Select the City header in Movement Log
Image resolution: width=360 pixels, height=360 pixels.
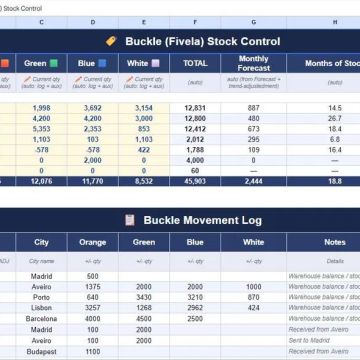click(x=41, y=242)
